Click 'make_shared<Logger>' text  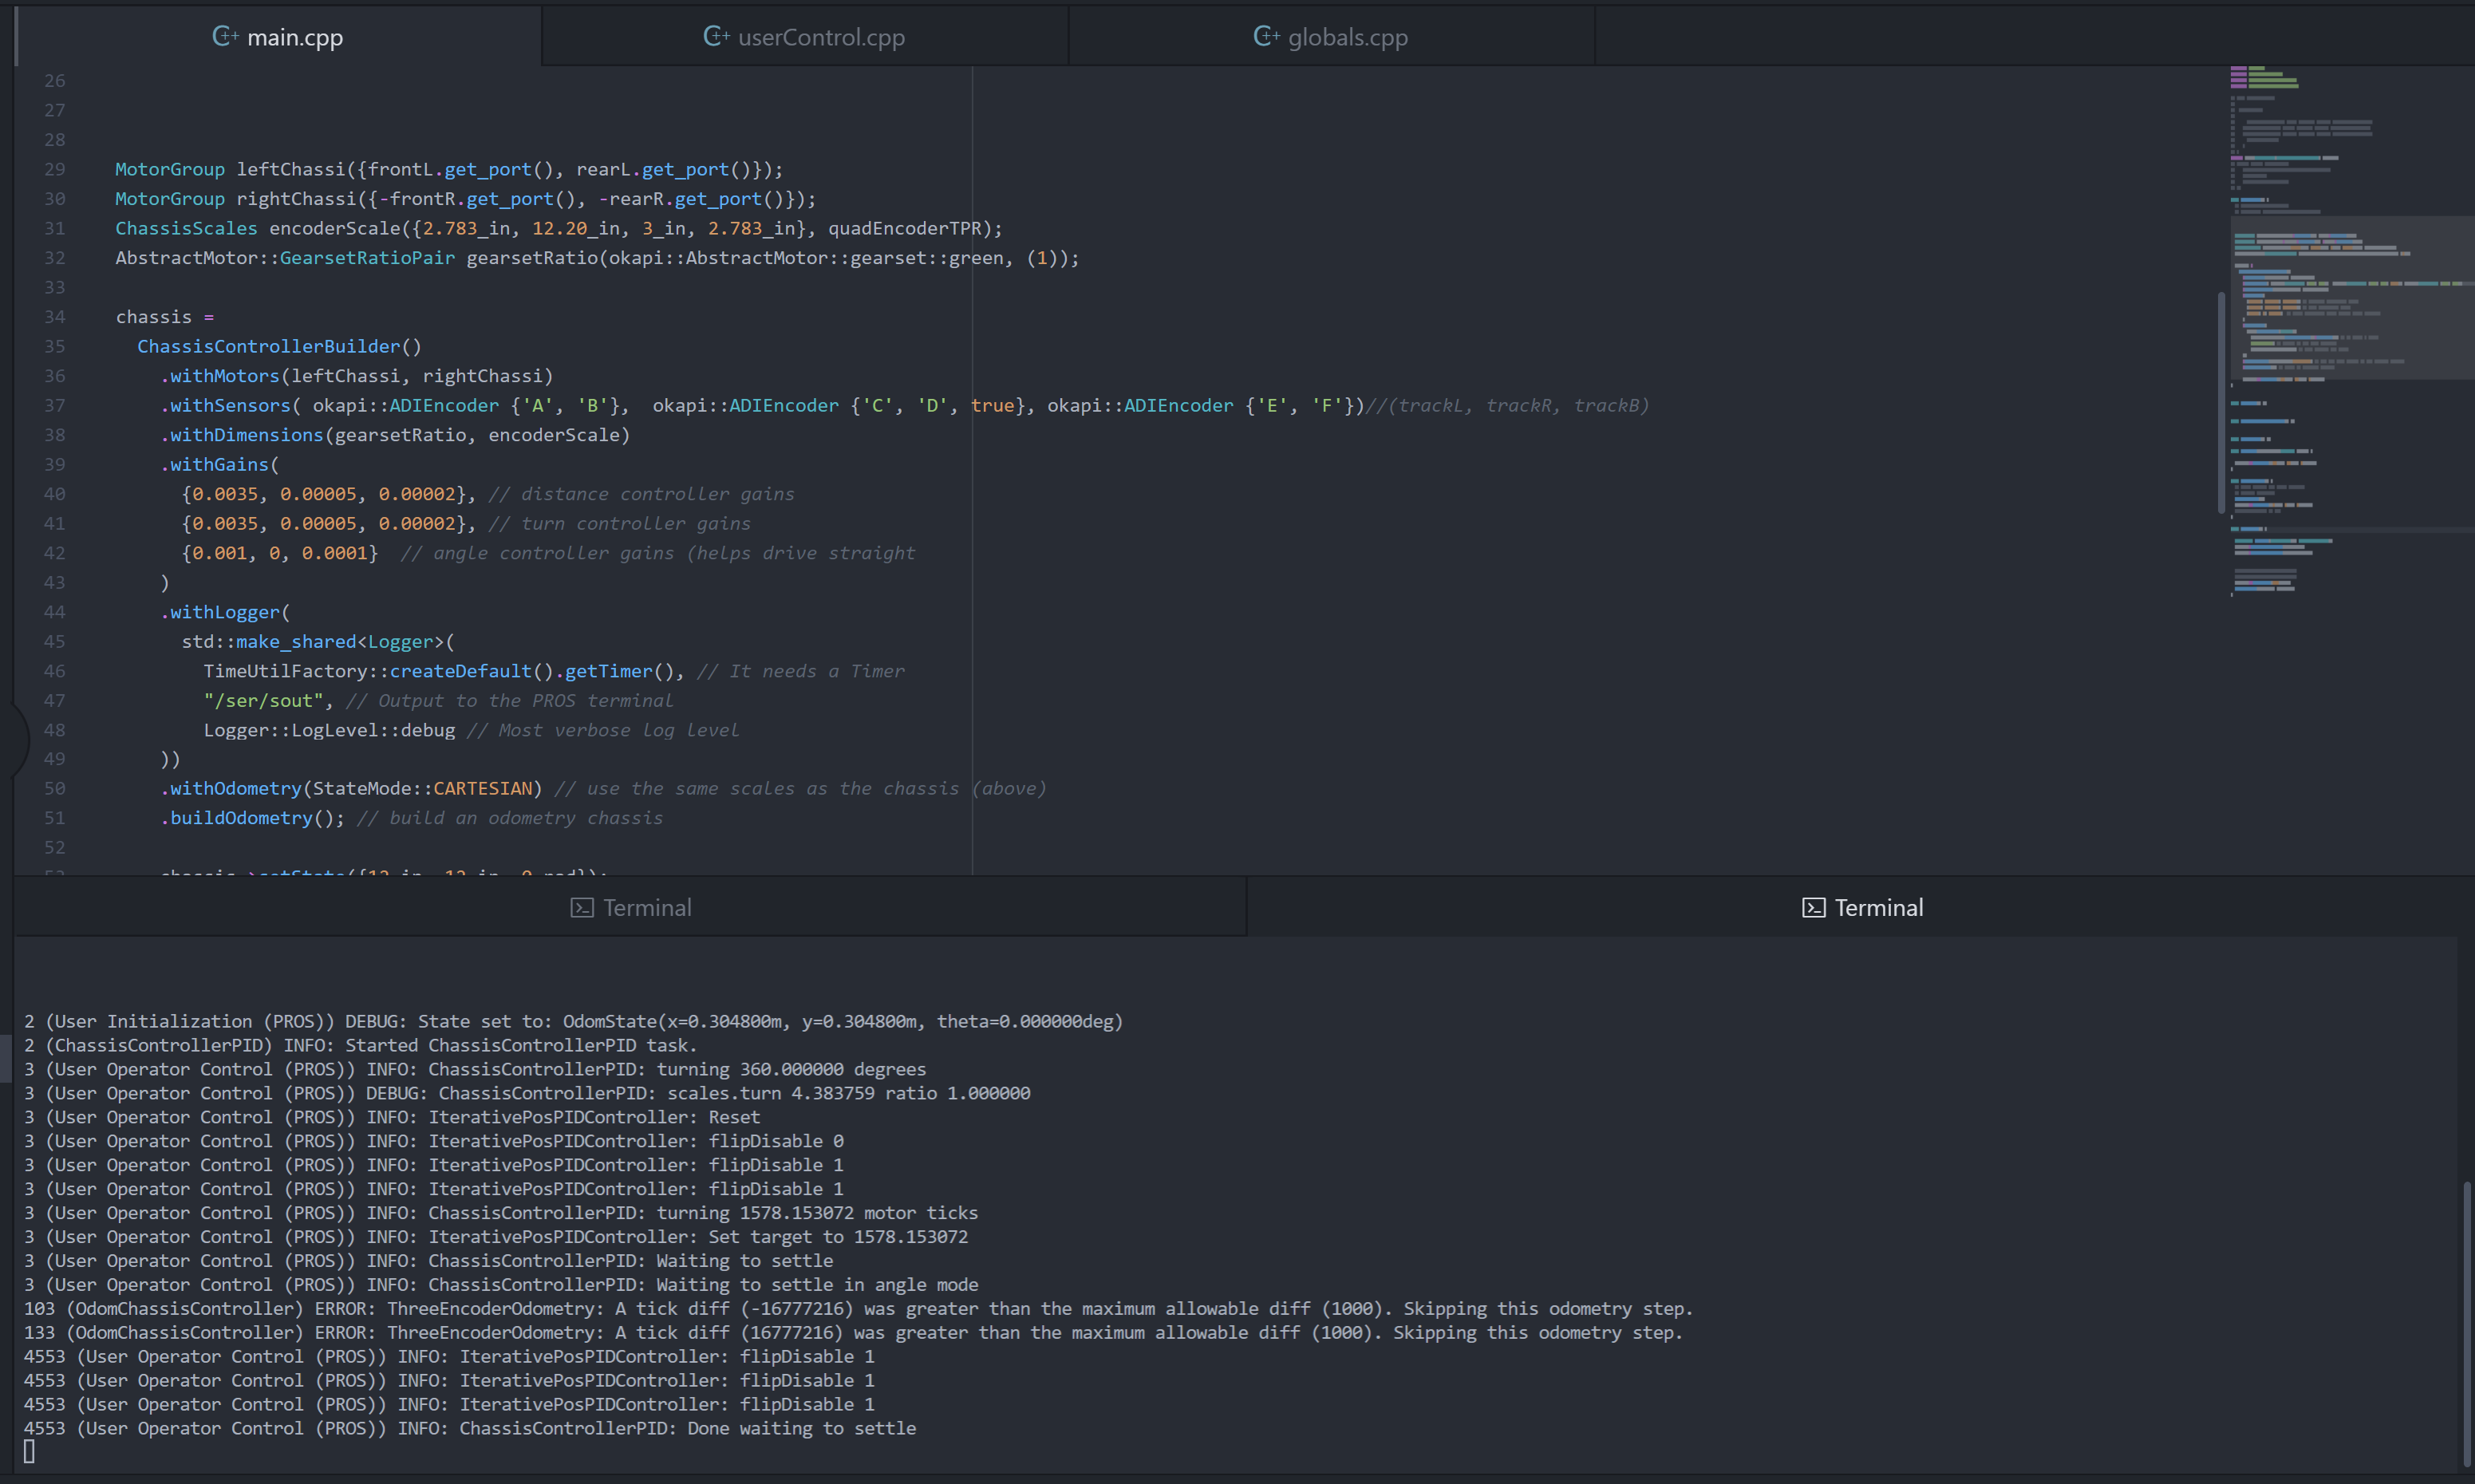(340, 642)
